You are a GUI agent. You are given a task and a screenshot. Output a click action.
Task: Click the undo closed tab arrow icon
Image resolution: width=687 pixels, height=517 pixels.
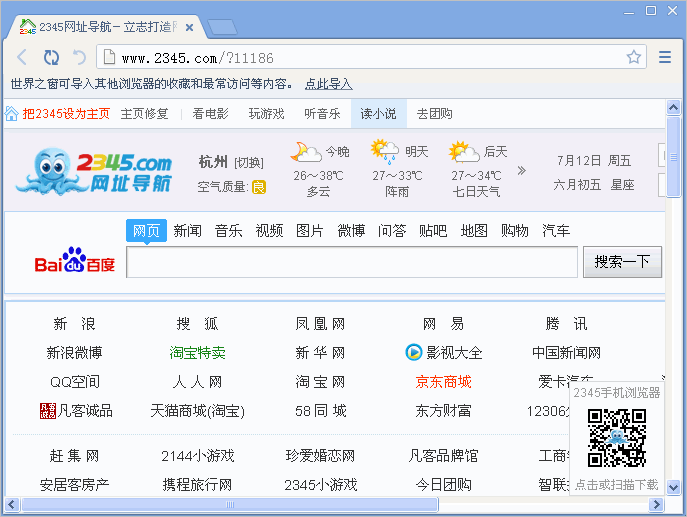tap(79, 57)
